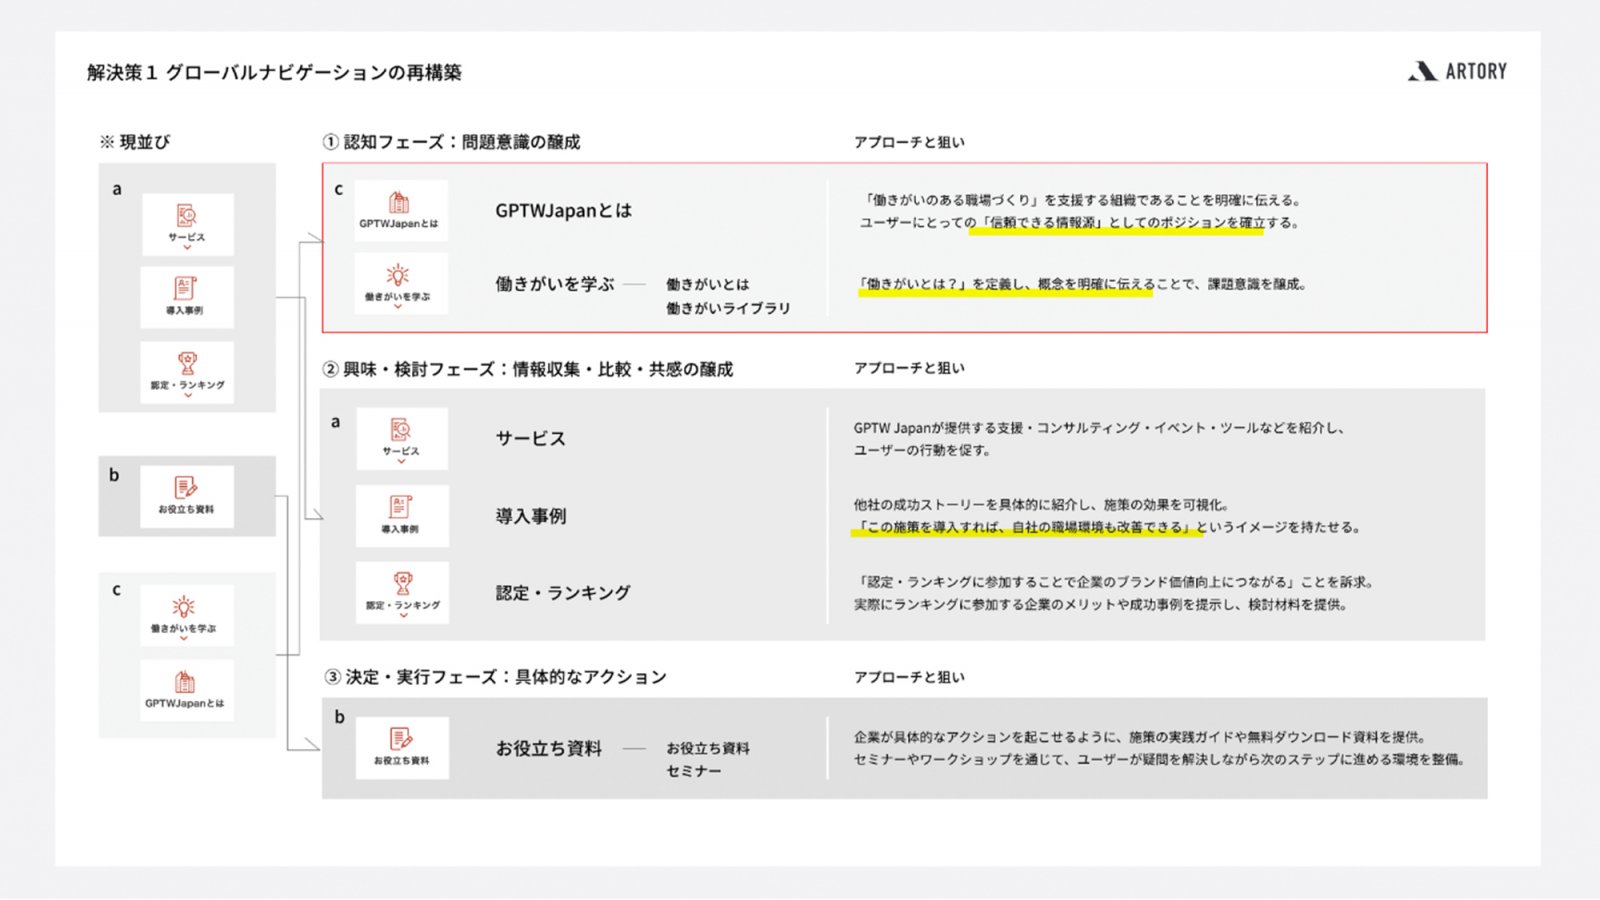The height and width of the screenshot is (900, 1600).
Task: Click アプローチと狙い beside the 認知フェーズ heading
Action: (909, 142)
